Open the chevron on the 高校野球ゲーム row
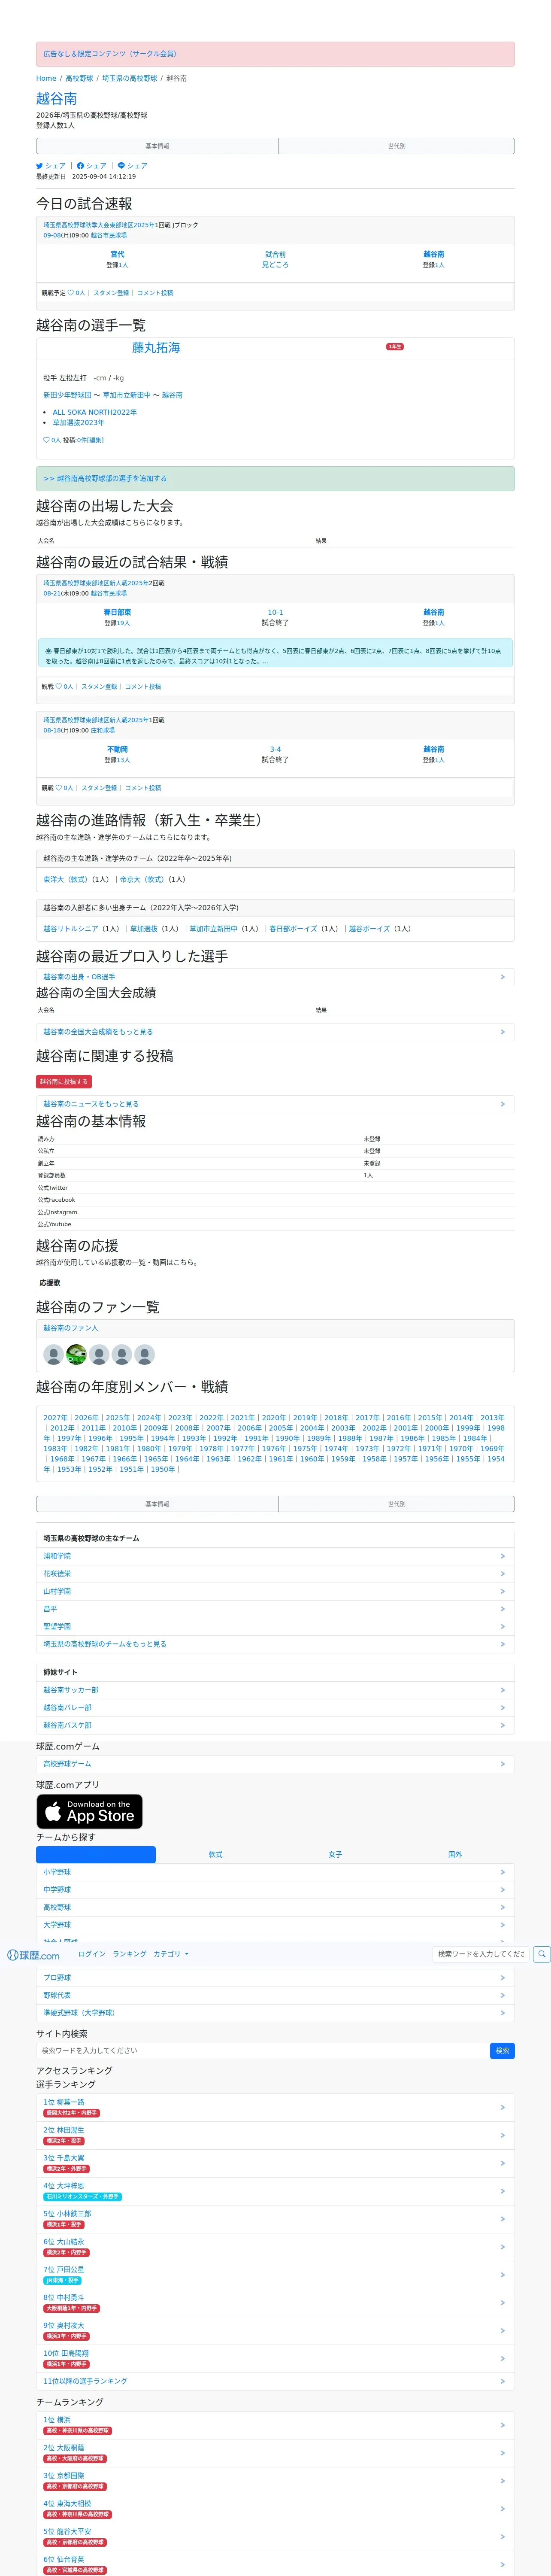 [x=502, y=1764]
